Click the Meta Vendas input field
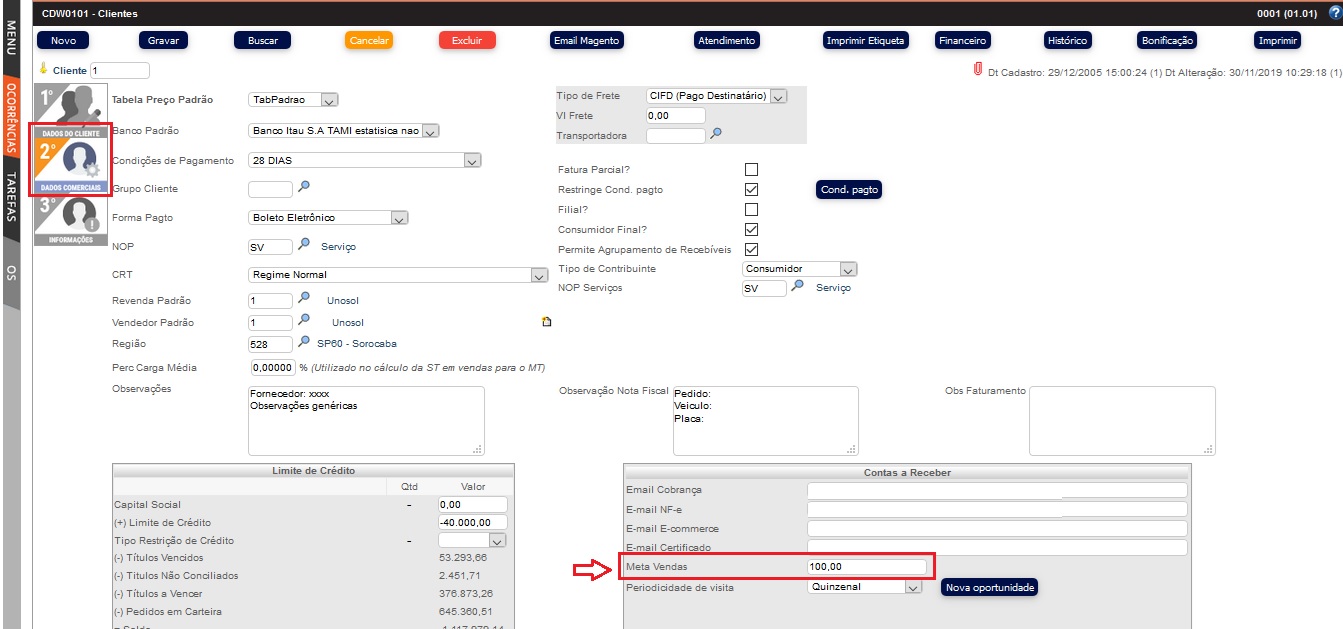The width and height of the screenshot is (1343, 629). tap(866, 567)
